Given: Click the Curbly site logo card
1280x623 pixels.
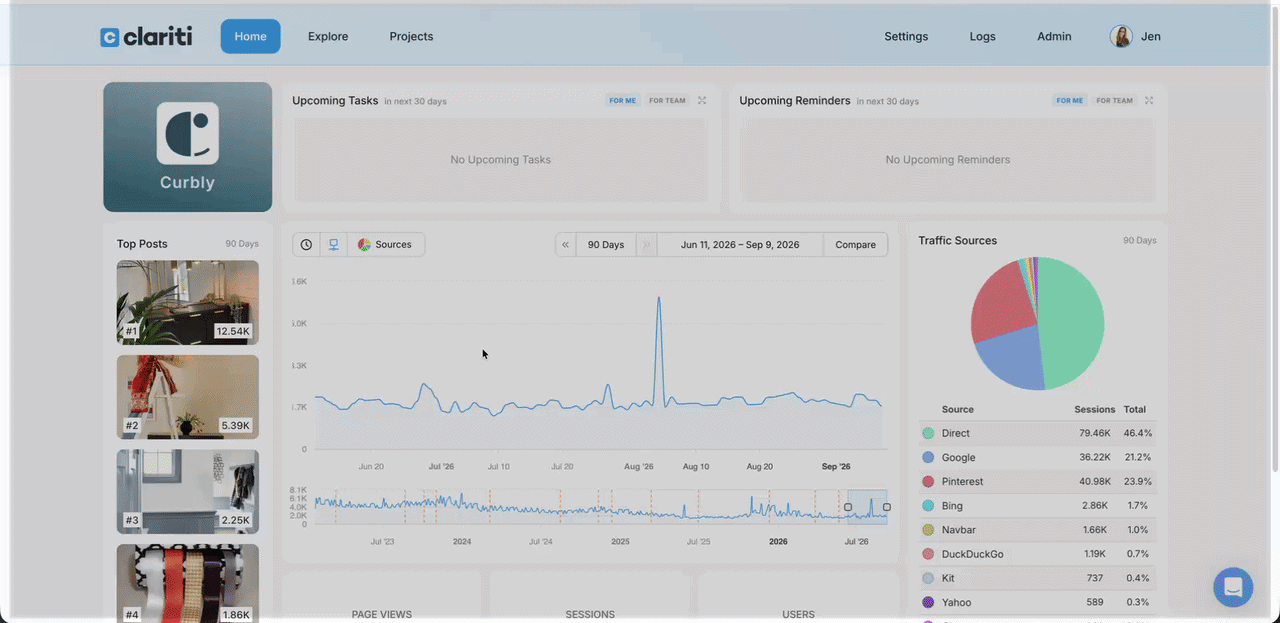Looking at the screenshot, I should tap(187, 147).
